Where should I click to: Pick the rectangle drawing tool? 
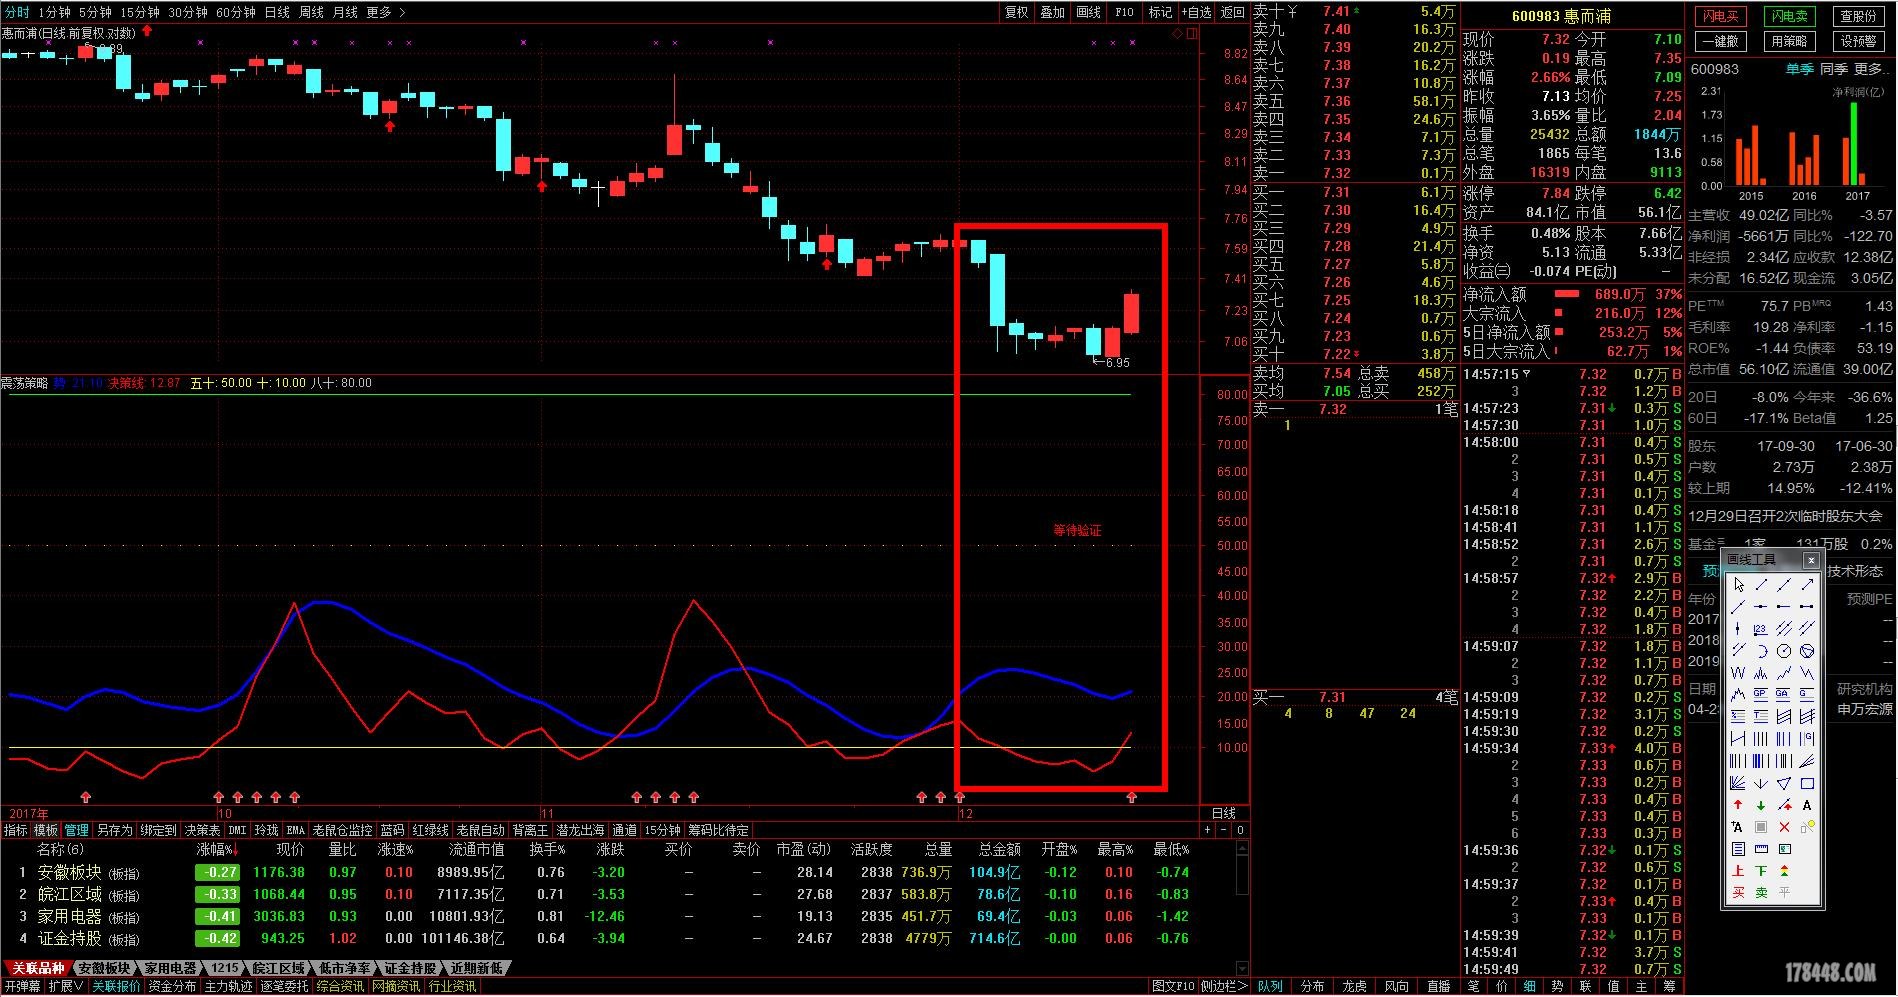[x=1807, y=783]
